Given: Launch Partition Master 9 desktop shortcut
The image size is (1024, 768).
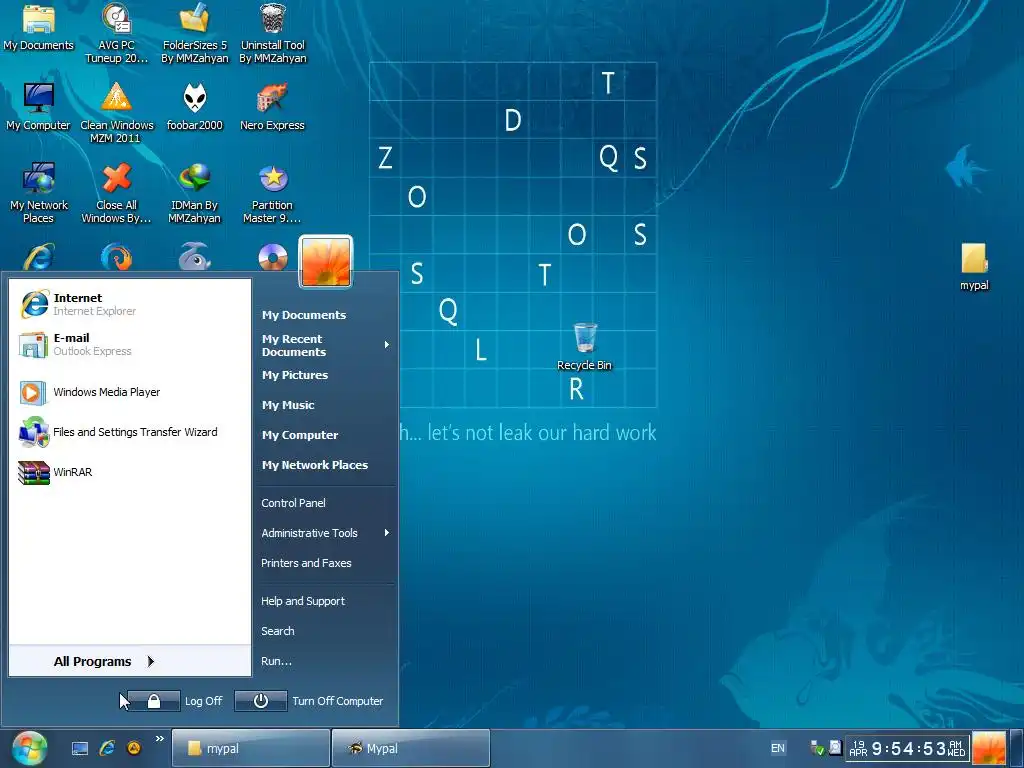Looking at the screenshot, I should 272,193.
